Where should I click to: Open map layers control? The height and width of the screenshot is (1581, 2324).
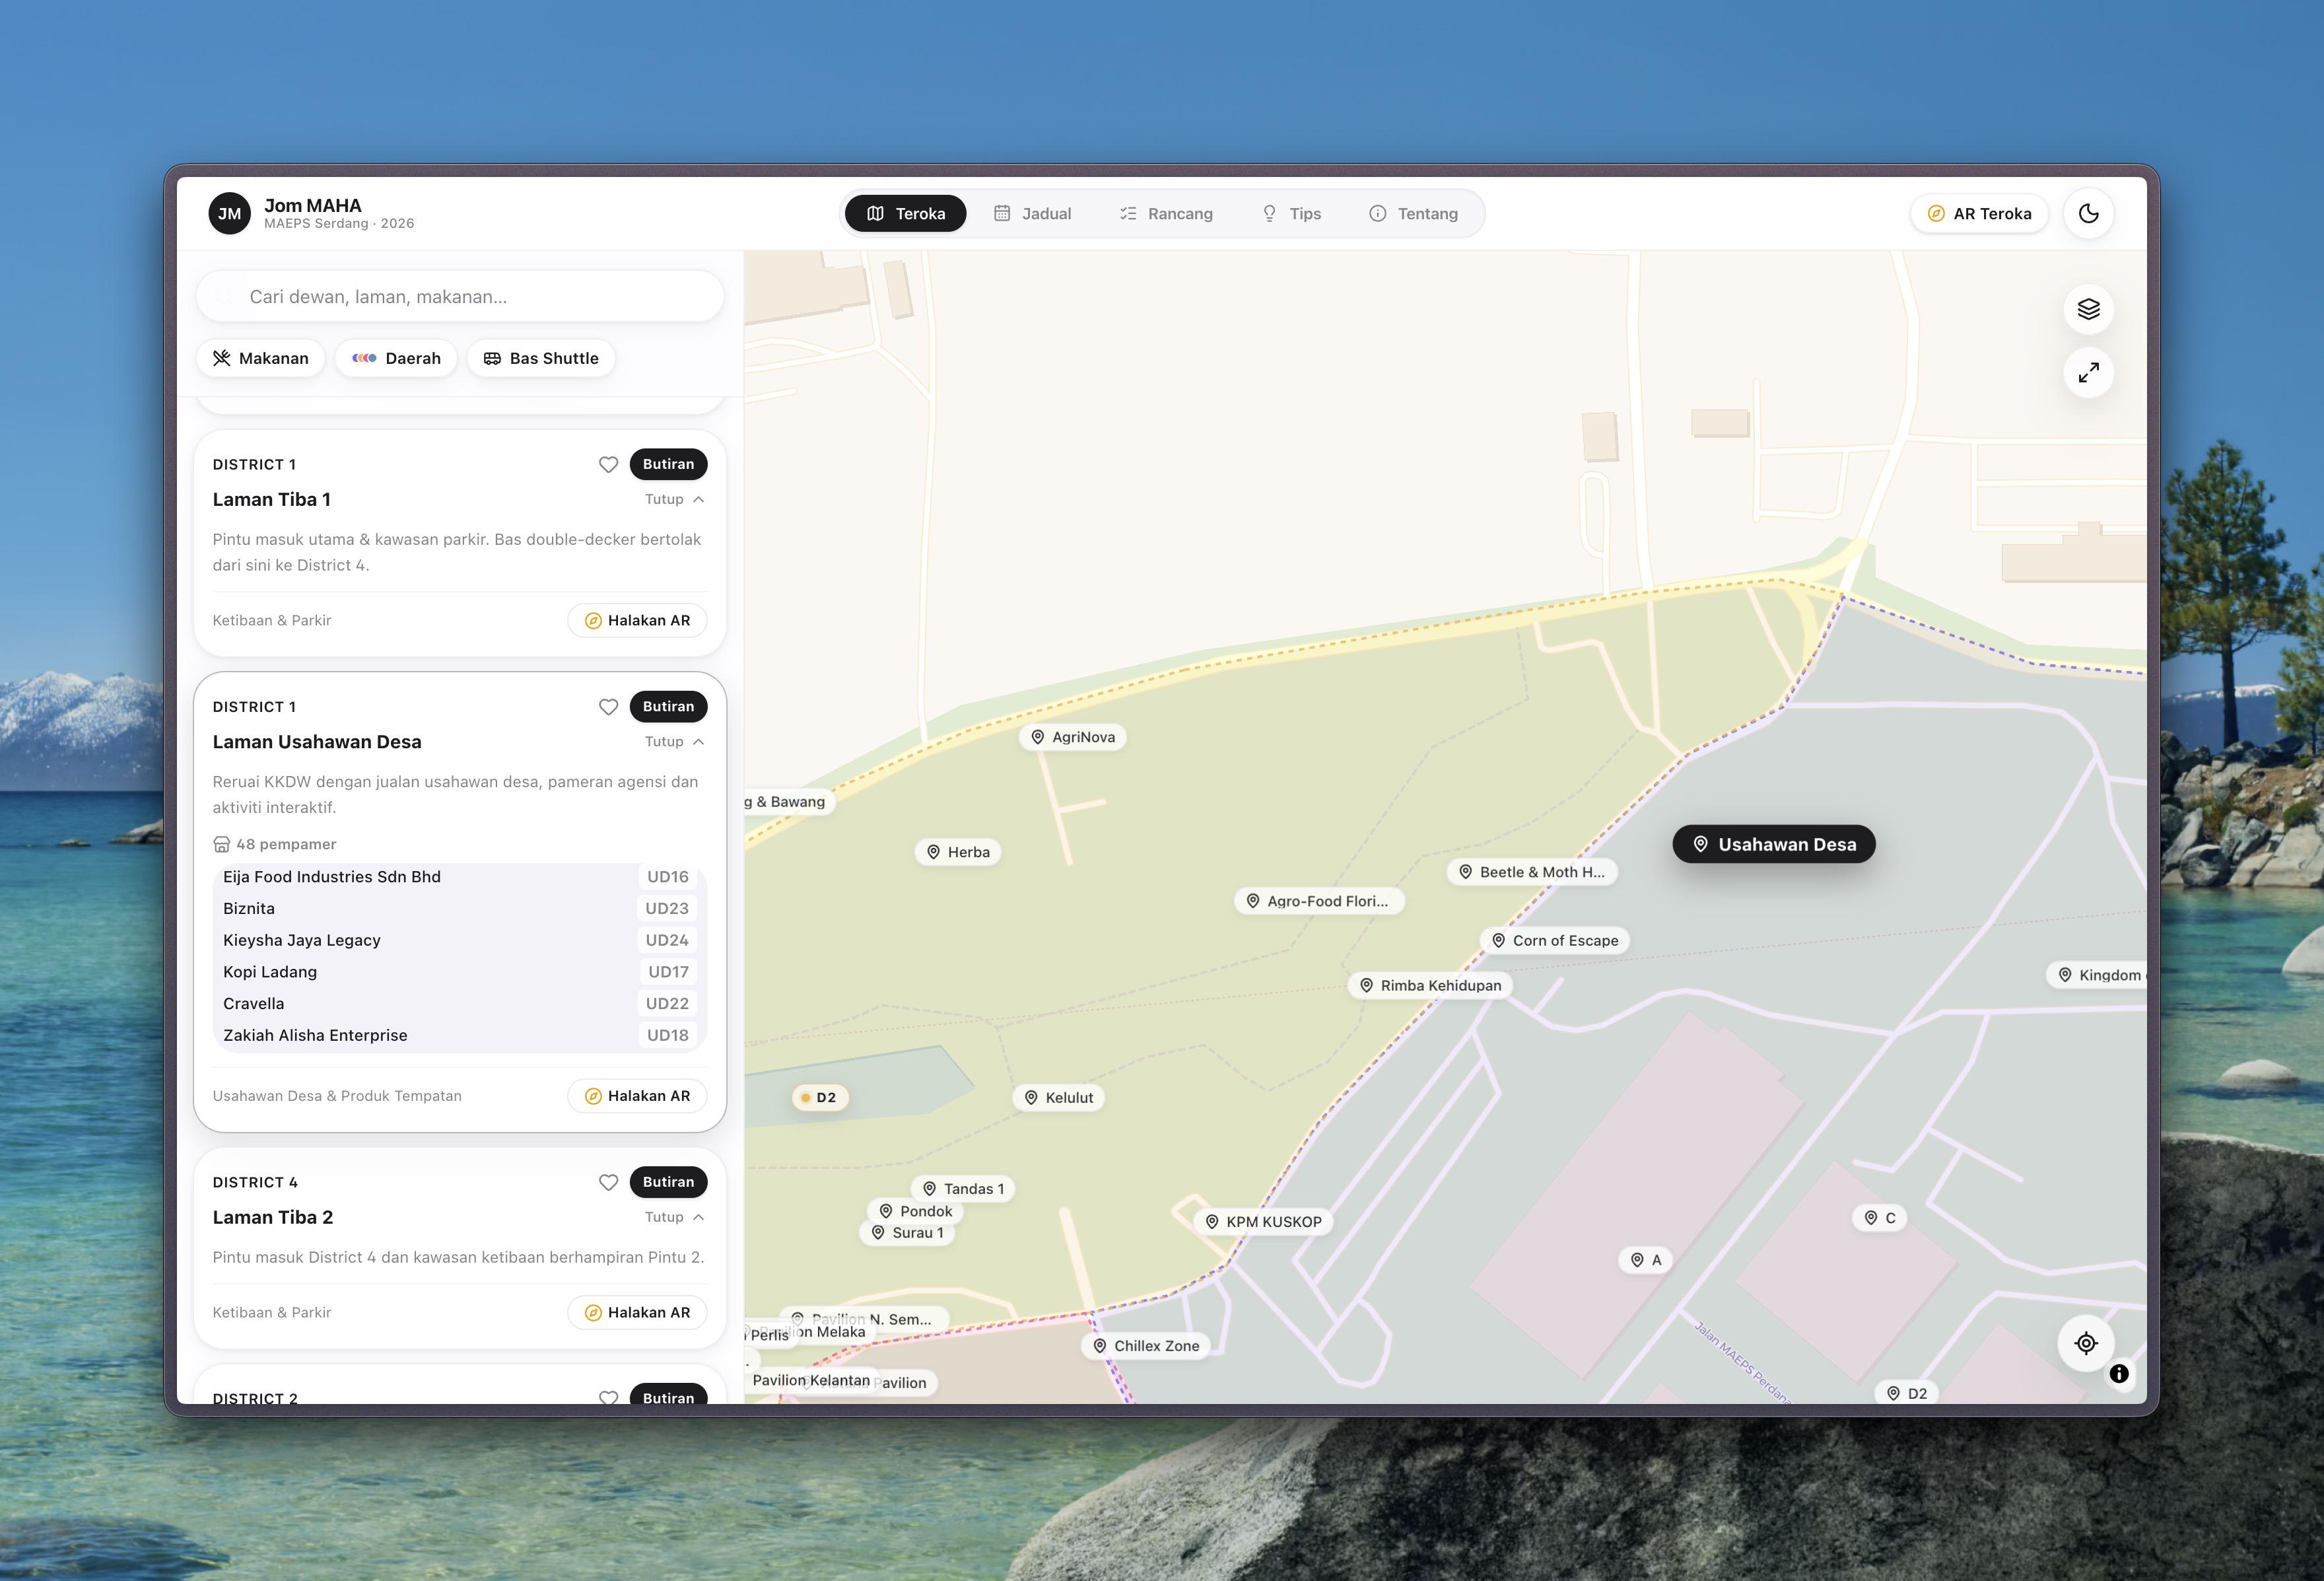(2088, 309)
